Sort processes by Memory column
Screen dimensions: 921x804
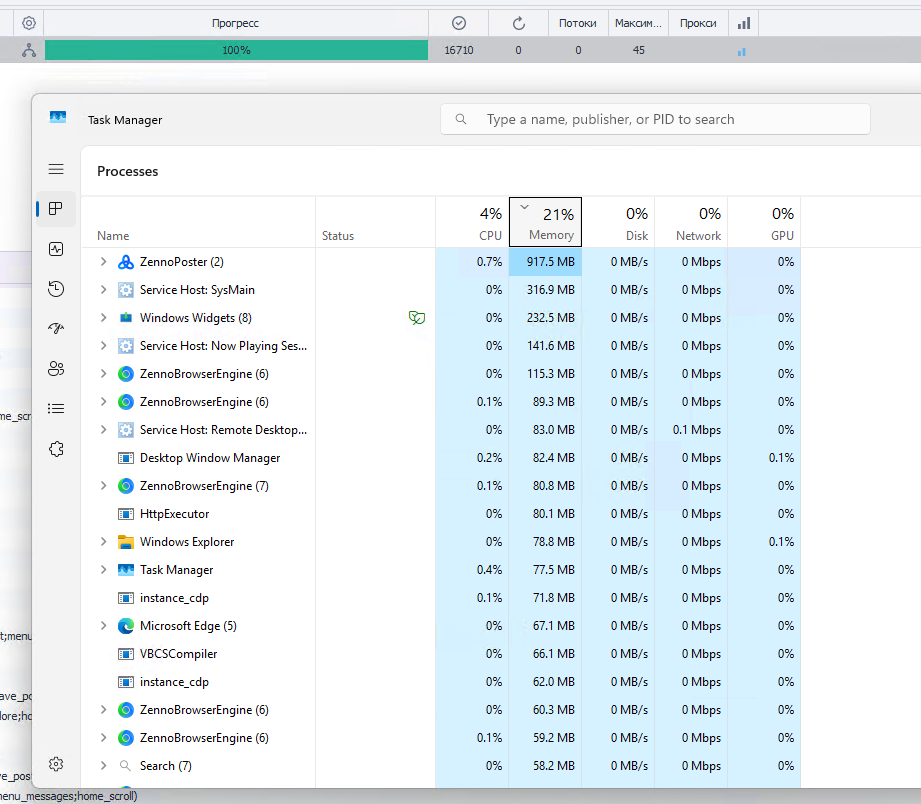pos(545,222)
